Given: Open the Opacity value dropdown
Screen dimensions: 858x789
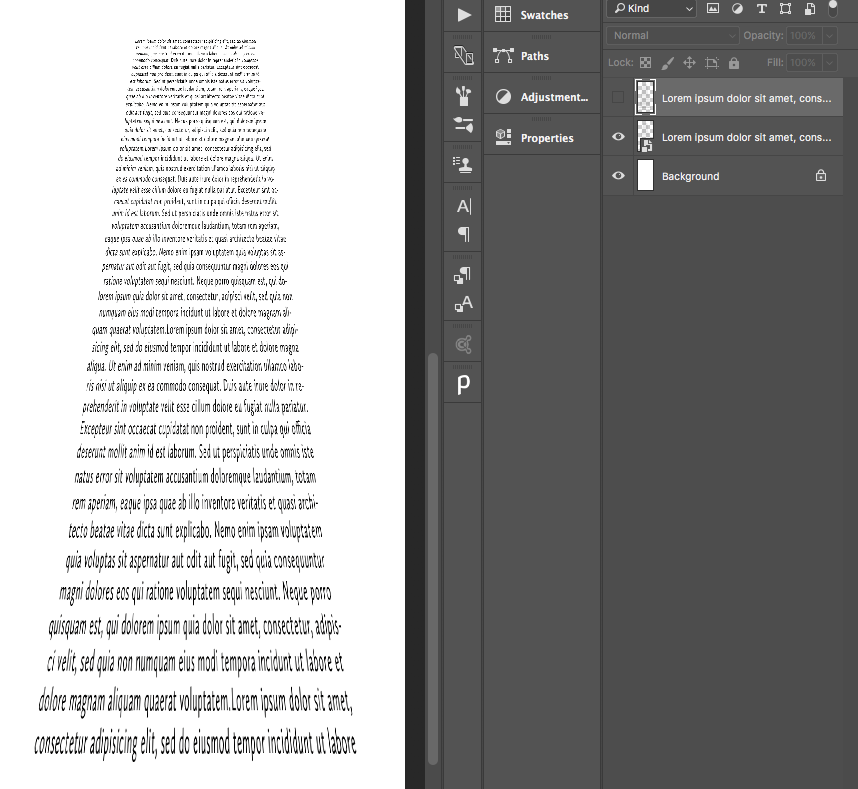Looking at the screenshot, I should pos(829,36).
